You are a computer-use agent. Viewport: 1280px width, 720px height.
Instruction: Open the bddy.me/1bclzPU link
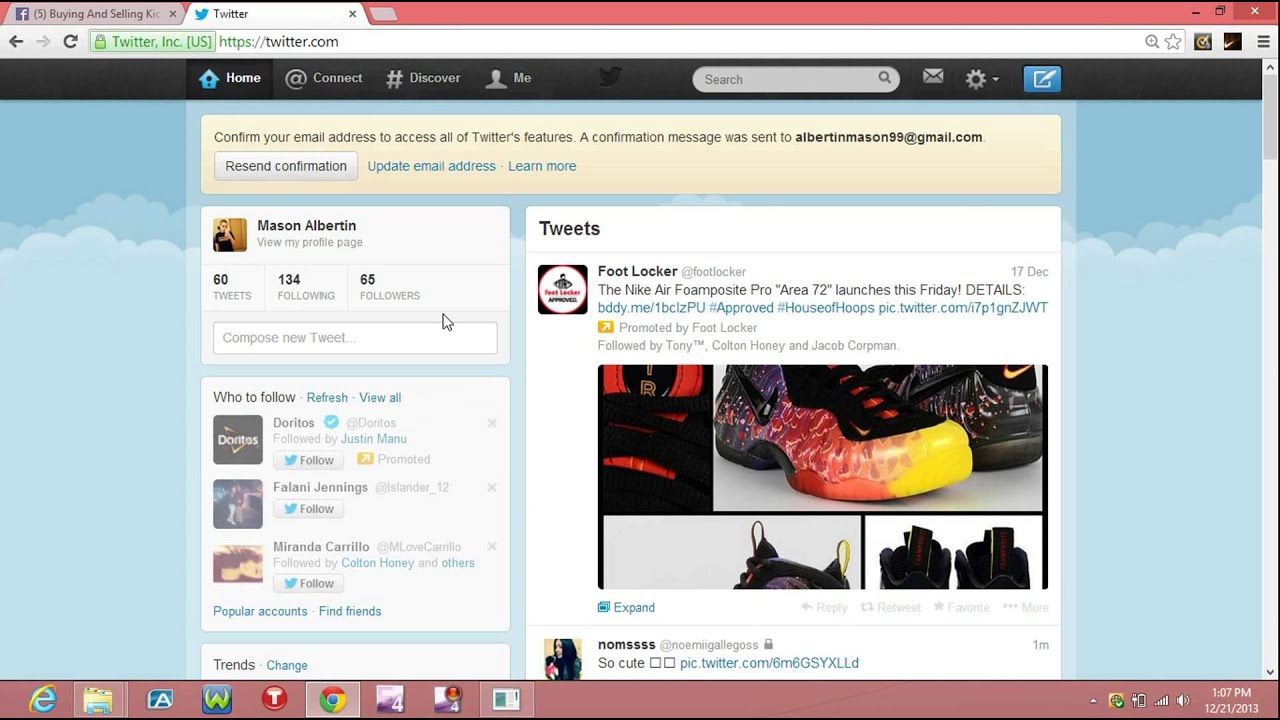(x=651, y=308)
